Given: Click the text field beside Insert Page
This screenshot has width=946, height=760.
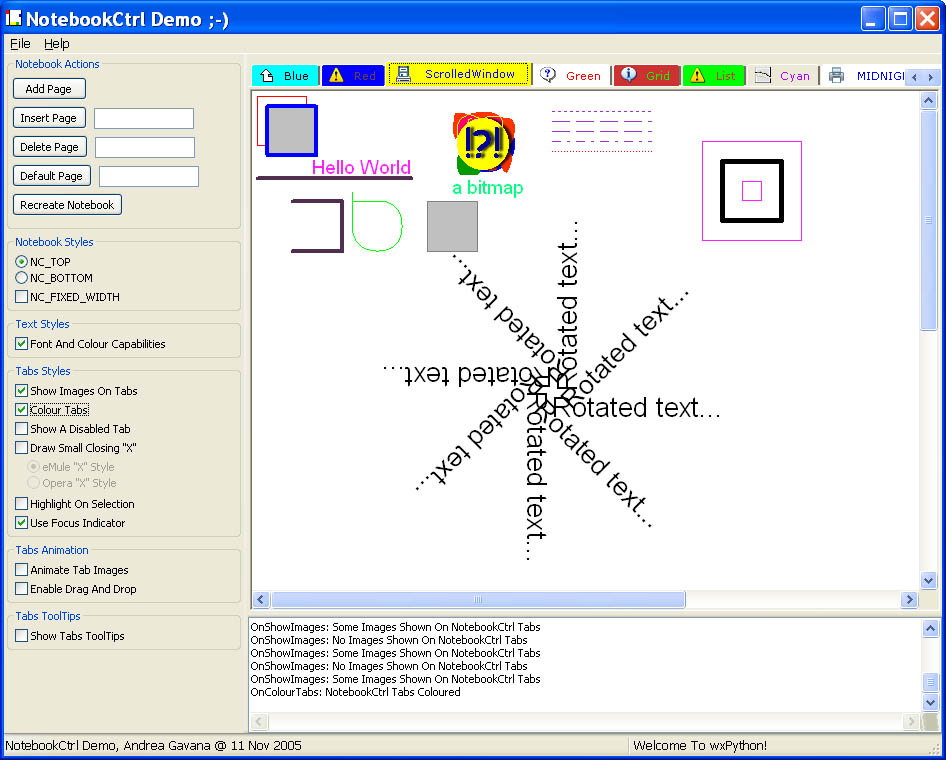Looking at the screenshot, I should (144, 119).
